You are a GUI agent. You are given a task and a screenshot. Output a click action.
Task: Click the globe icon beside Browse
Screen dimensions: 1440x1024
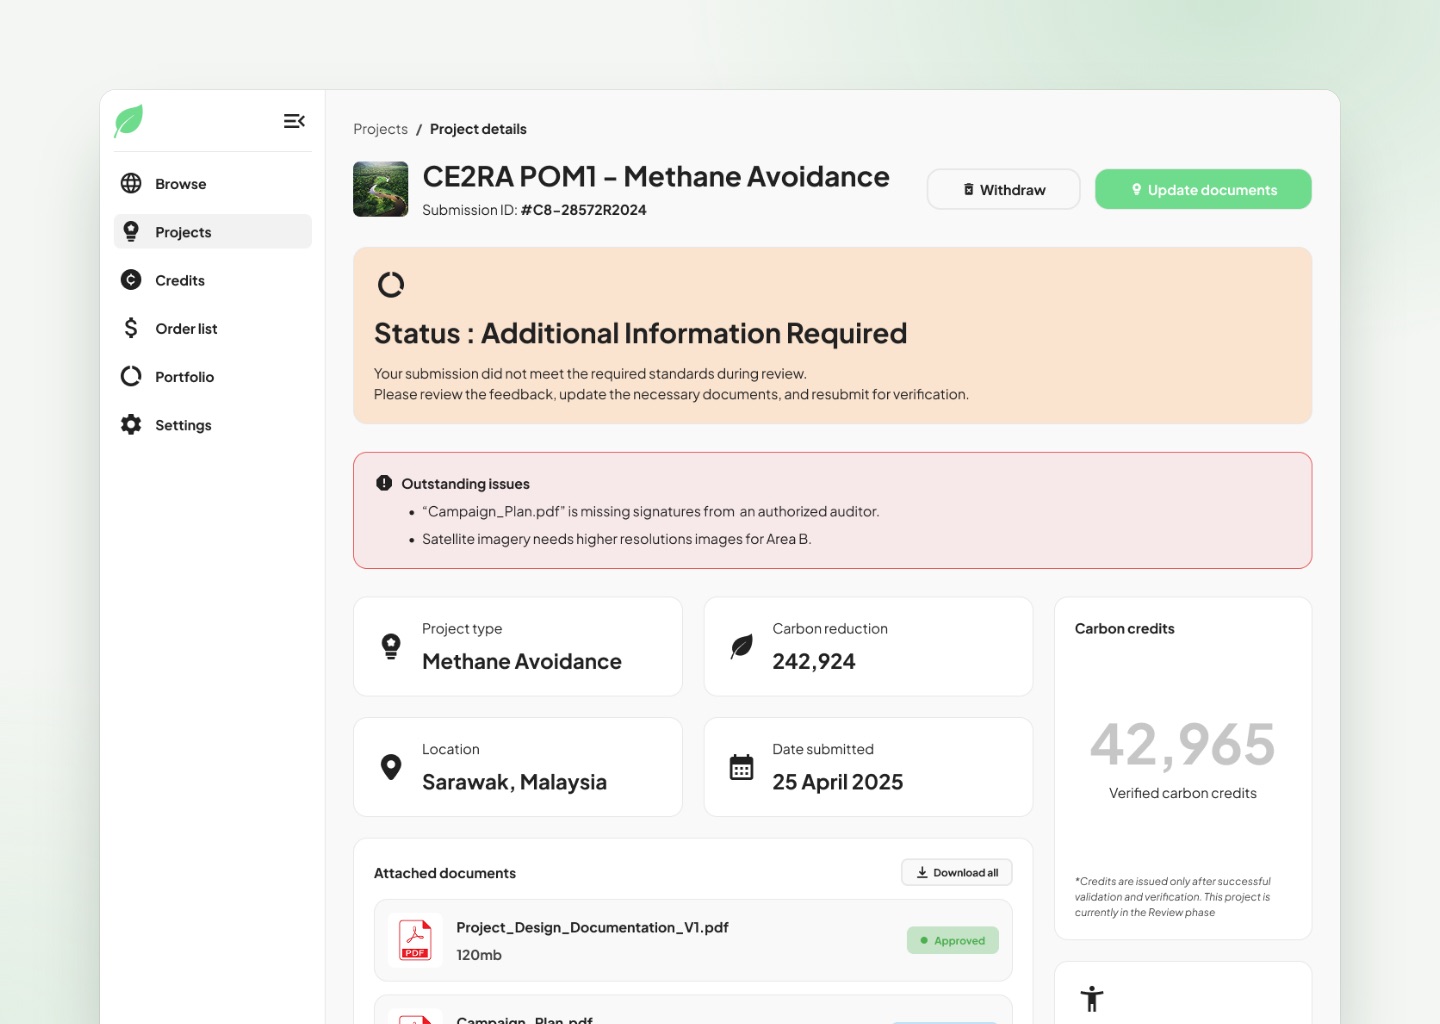tap(131, 183)
